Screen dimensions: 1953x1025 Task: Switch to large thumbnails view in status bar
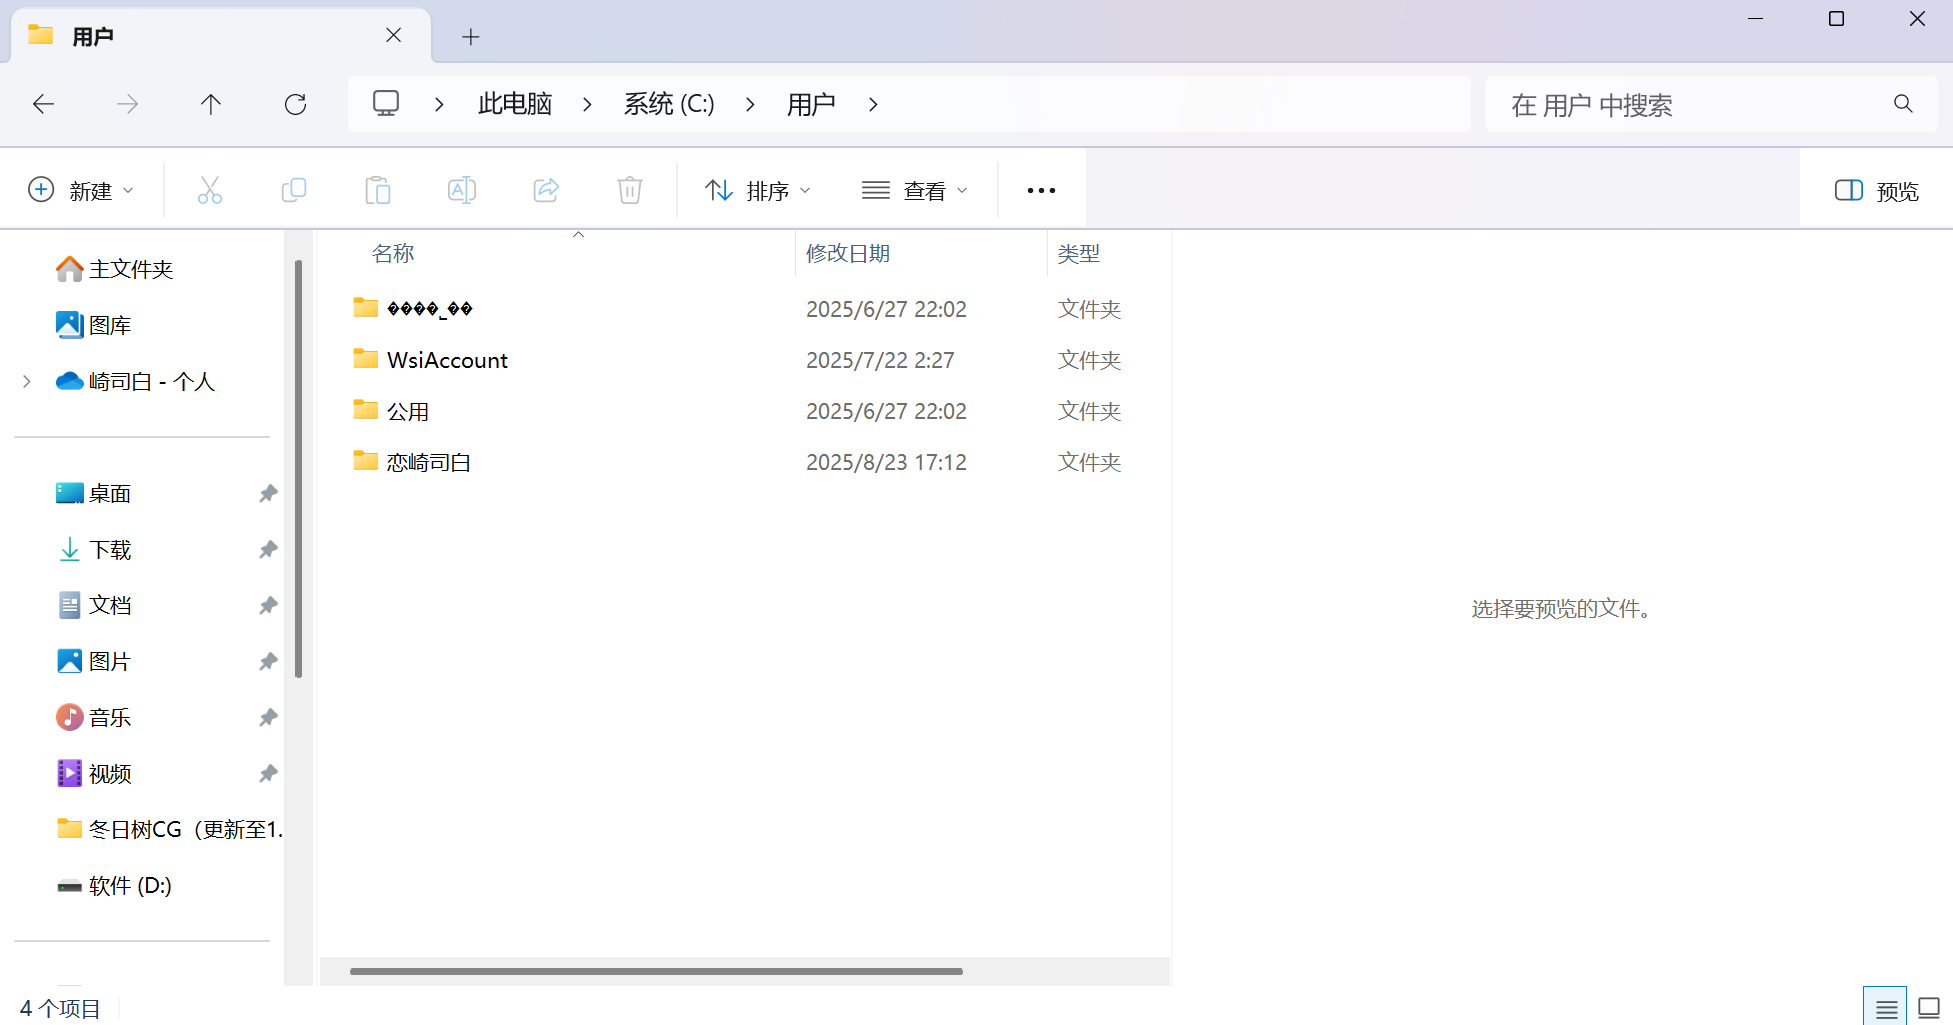1930,1009
